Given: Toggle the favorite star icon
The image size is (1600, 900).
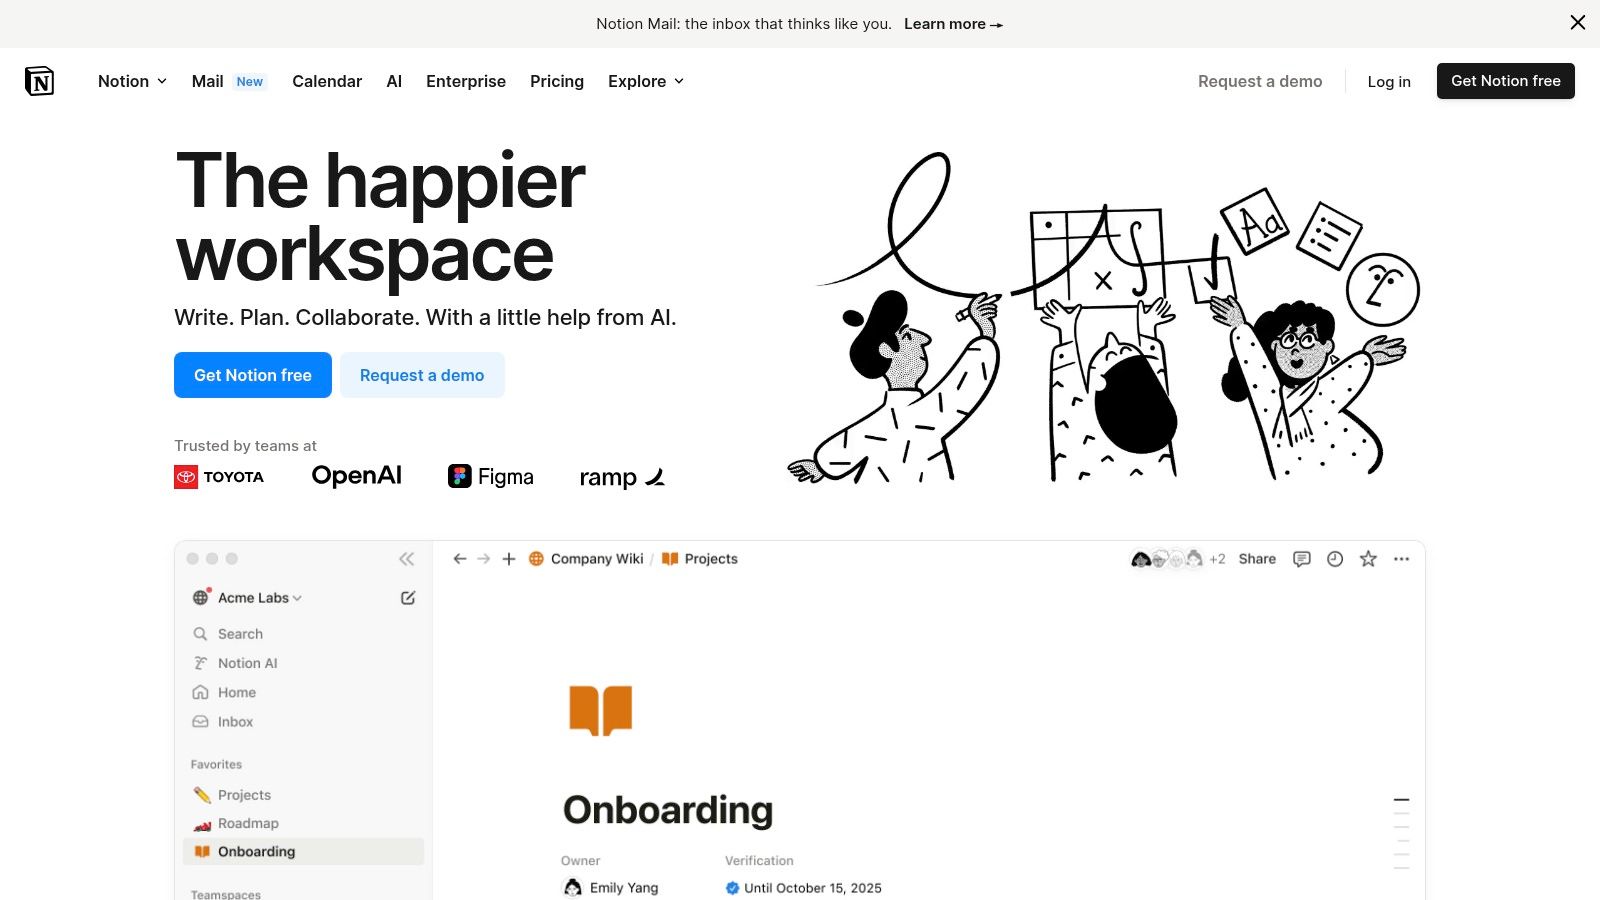Looking at the screenshot, I should [x=1368, y=559].
